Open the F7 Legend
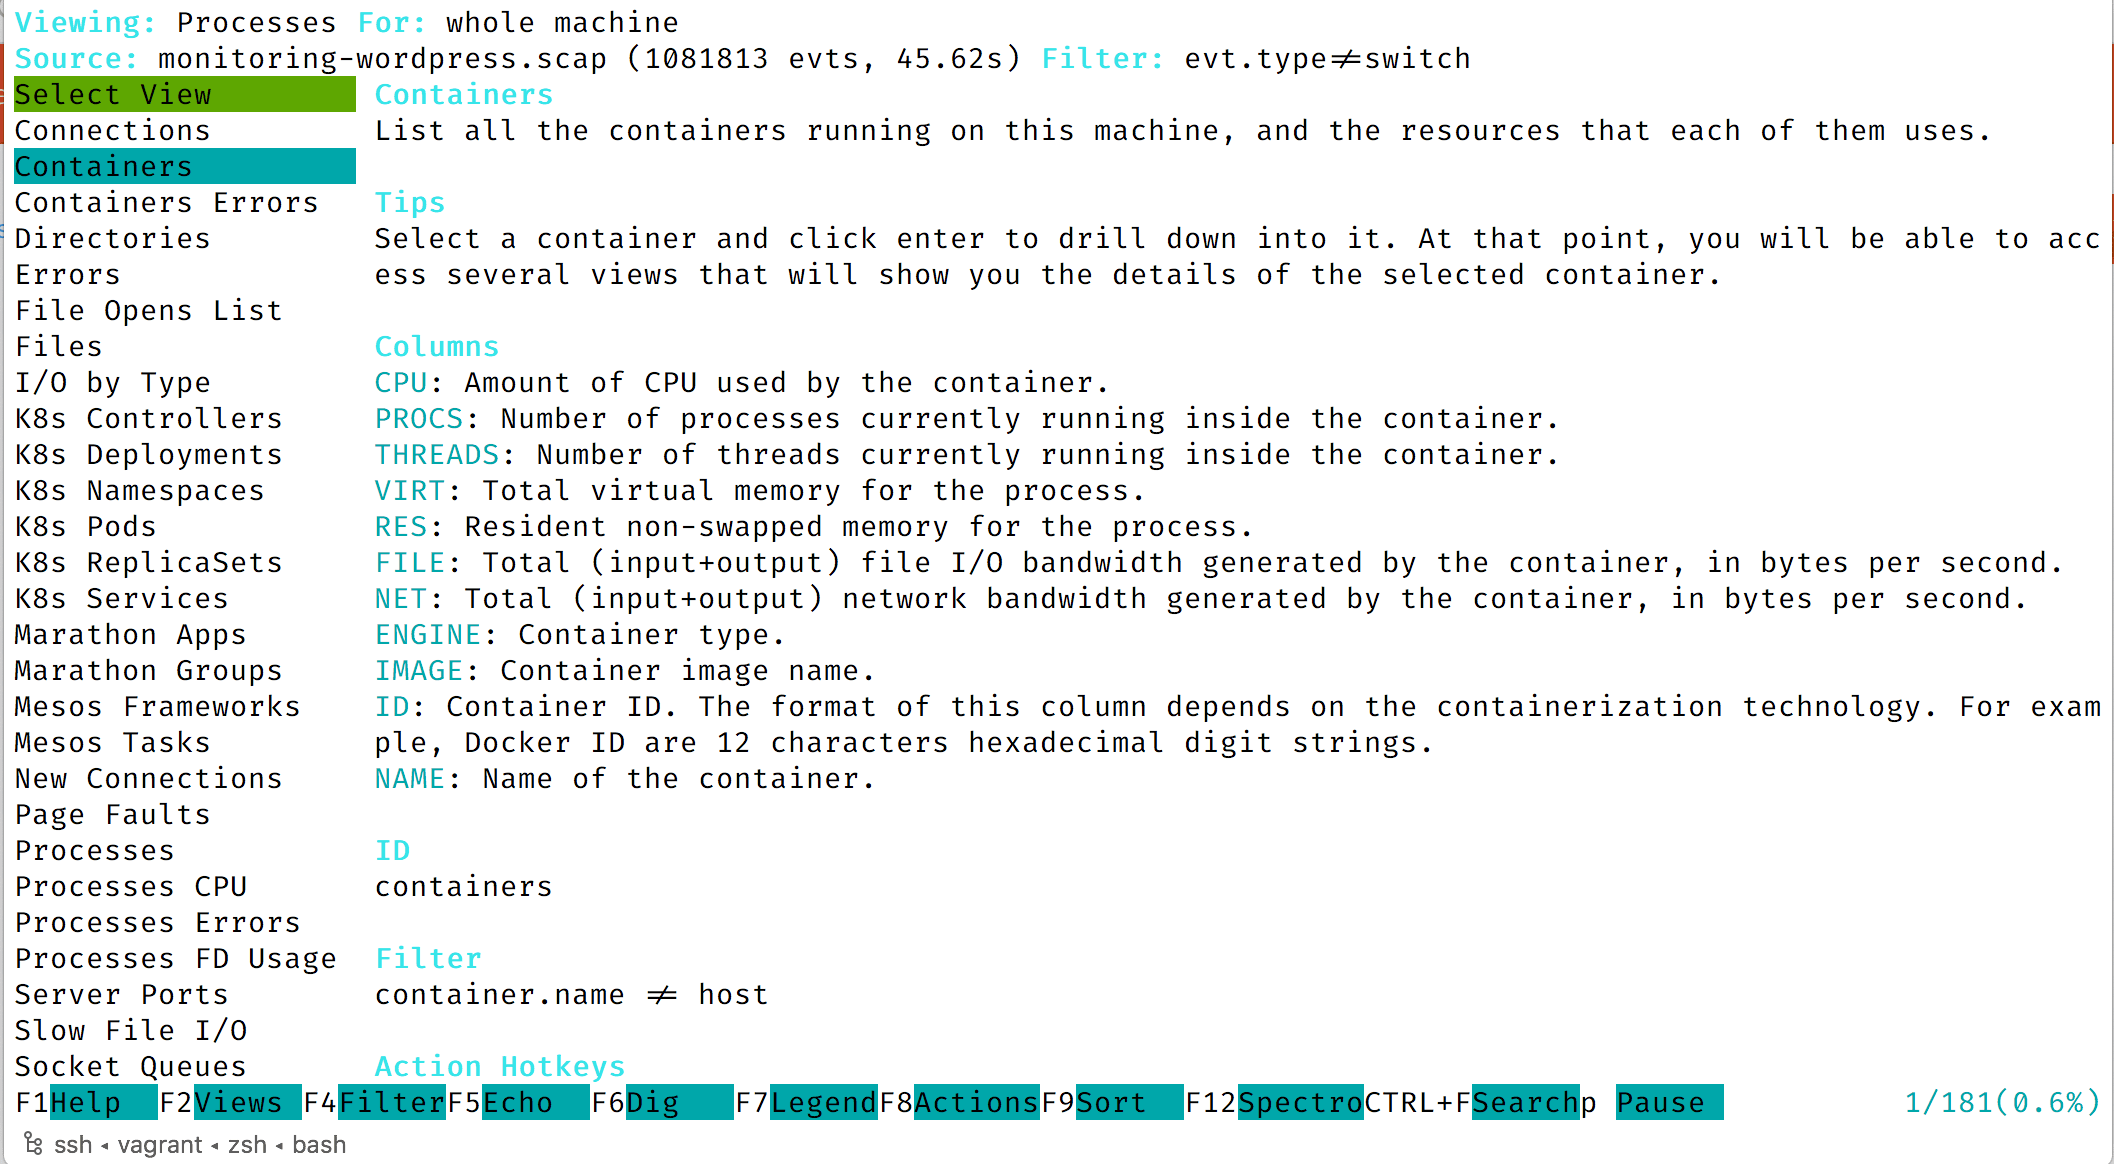The height and width of the screenshot is (1164, 2114). point(824,1102)
